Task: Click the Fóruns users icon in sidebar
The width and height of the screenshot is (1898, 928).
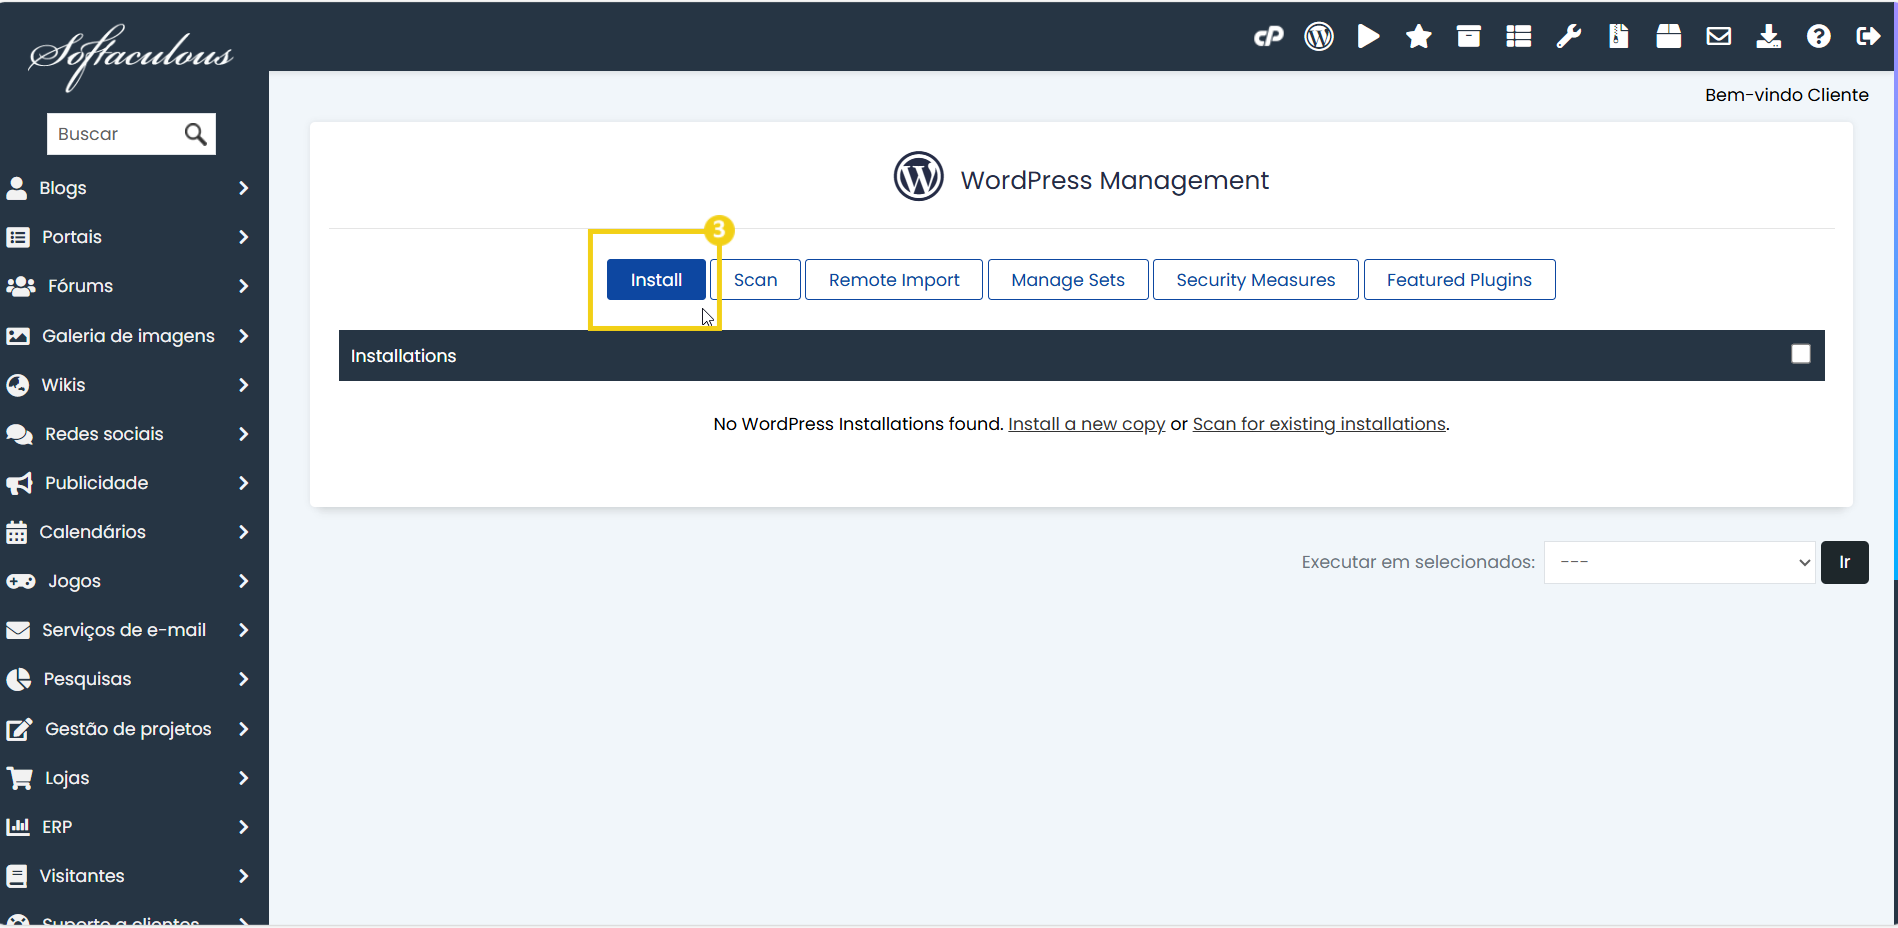Action: click(x=21, y=286)
